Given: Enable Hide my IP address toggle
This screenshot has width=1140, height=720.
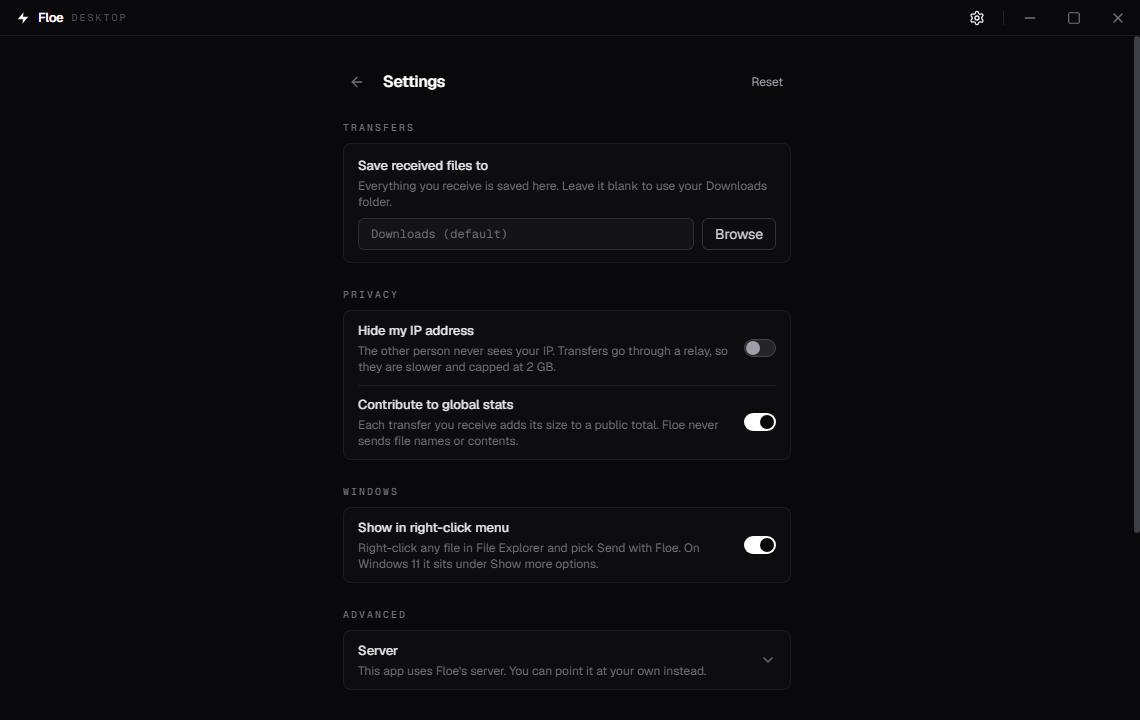Looking at the screenshot, I should [759, 348].
